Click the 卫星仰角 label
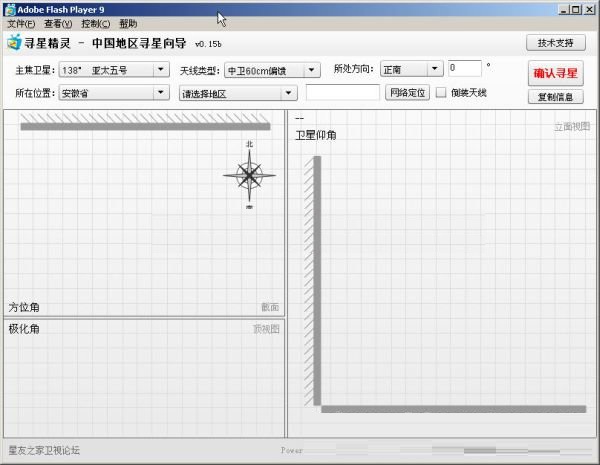600x465 pixels. [x=316, y=135]
